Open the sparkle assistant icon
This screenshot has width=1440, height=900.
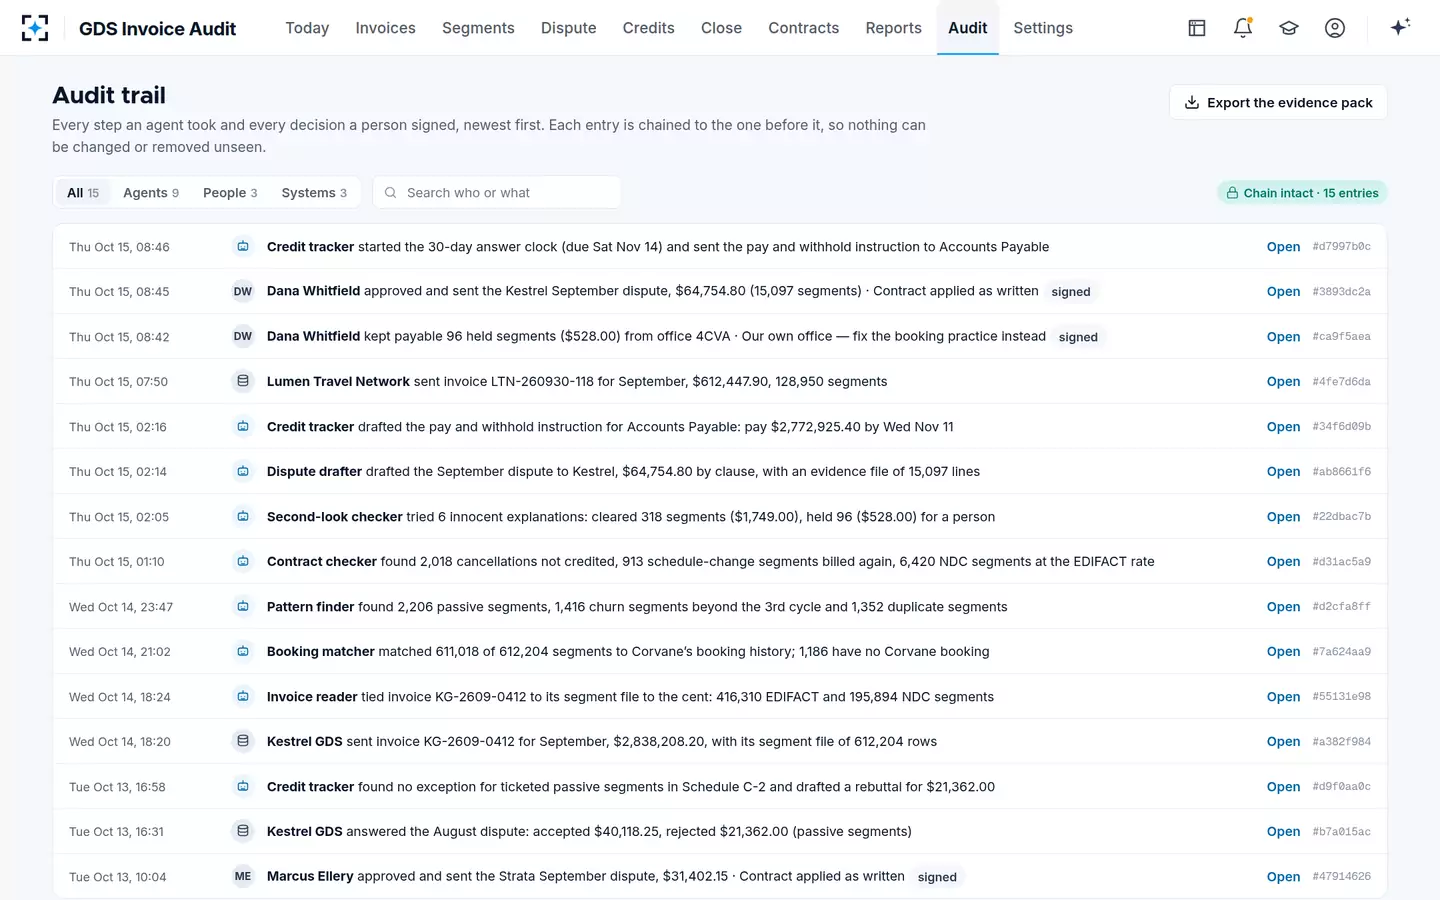(1400, 27)
